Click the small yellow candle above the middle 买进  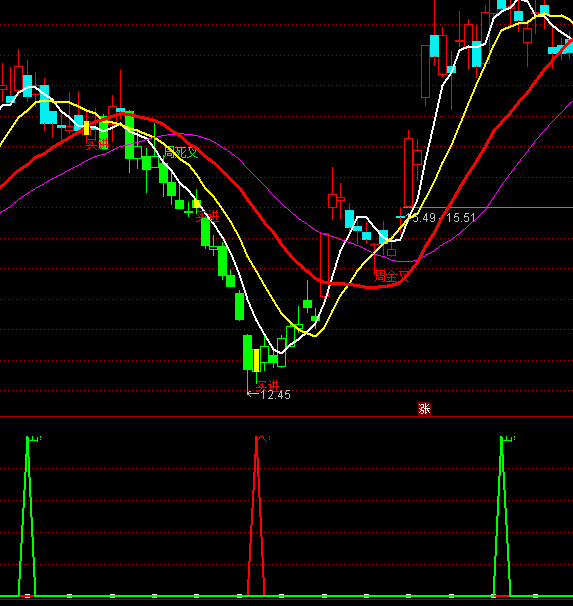coord(196,204)
